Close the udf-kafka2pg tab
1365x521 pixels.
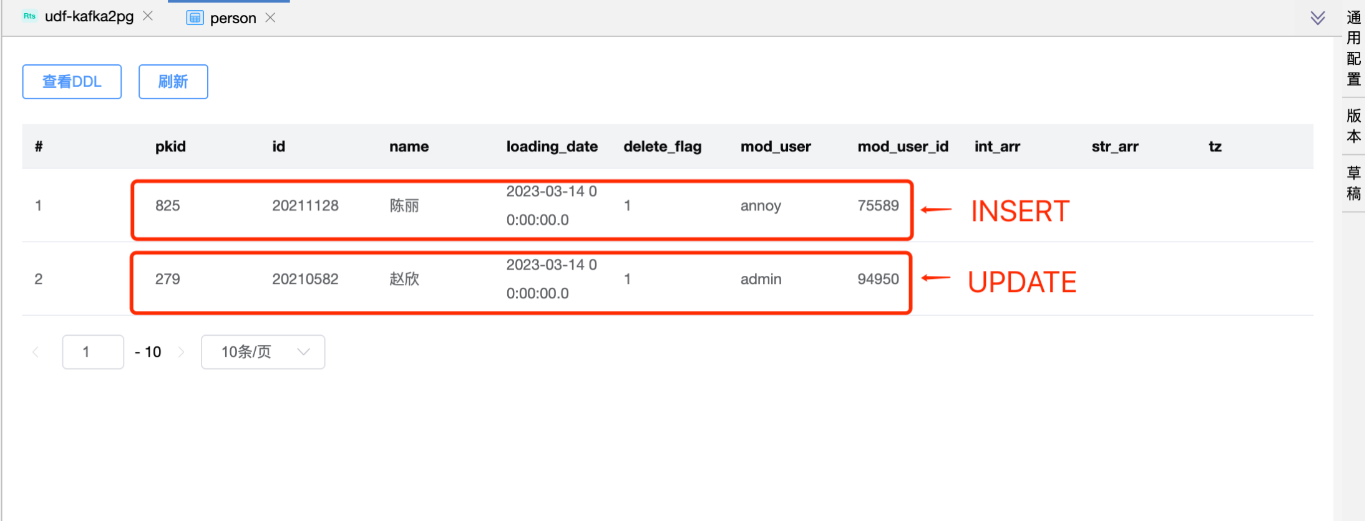click(x=148, y=17)
